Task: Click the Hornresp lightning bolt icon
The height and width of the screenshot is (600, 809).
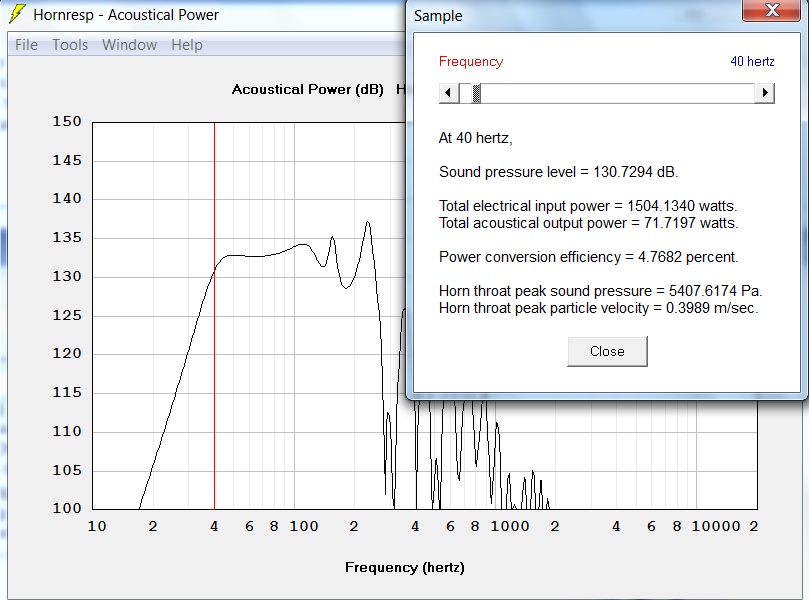Action: tap(17, 14)
